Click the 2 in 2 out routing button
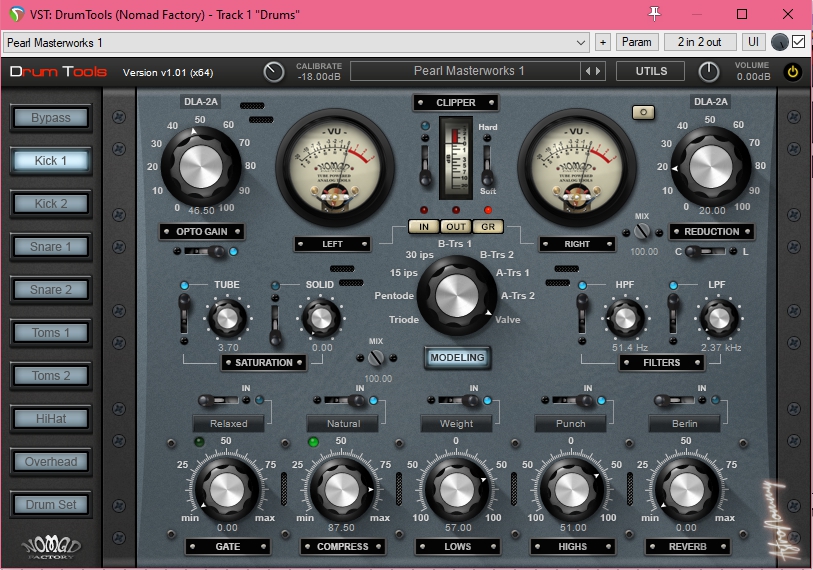The height and width of the screenshot is (570, 813). tap(699, 42)
